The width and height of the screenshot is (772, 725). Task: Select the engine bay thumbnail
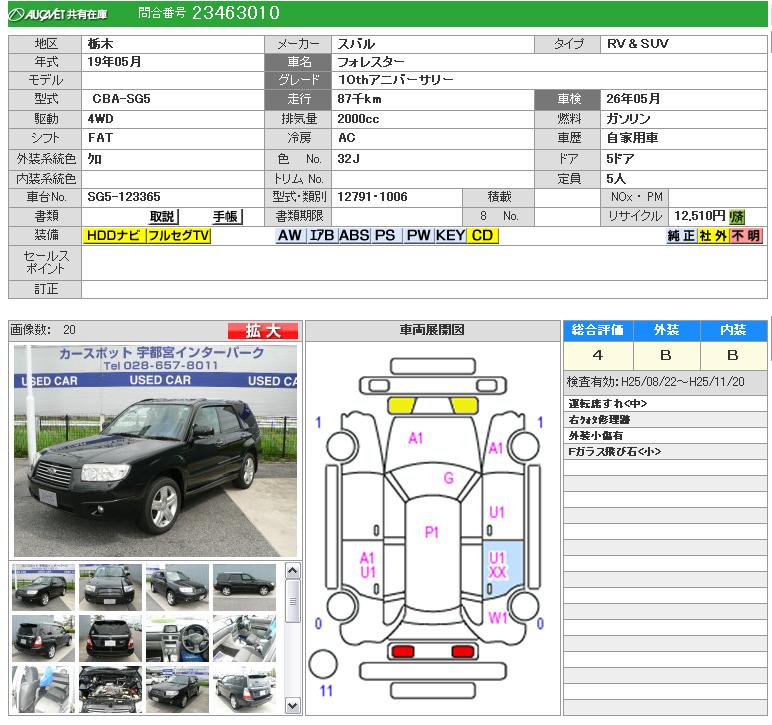coord(111,690)
